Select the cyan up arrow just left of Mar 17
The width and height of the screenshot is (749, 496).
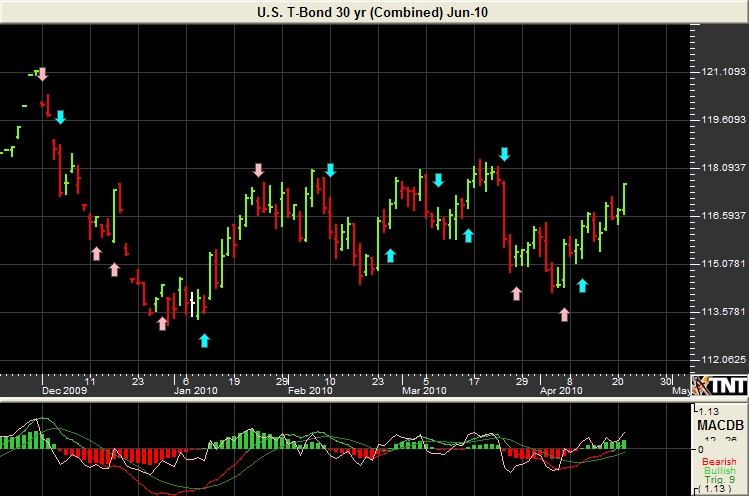[469, 235]
